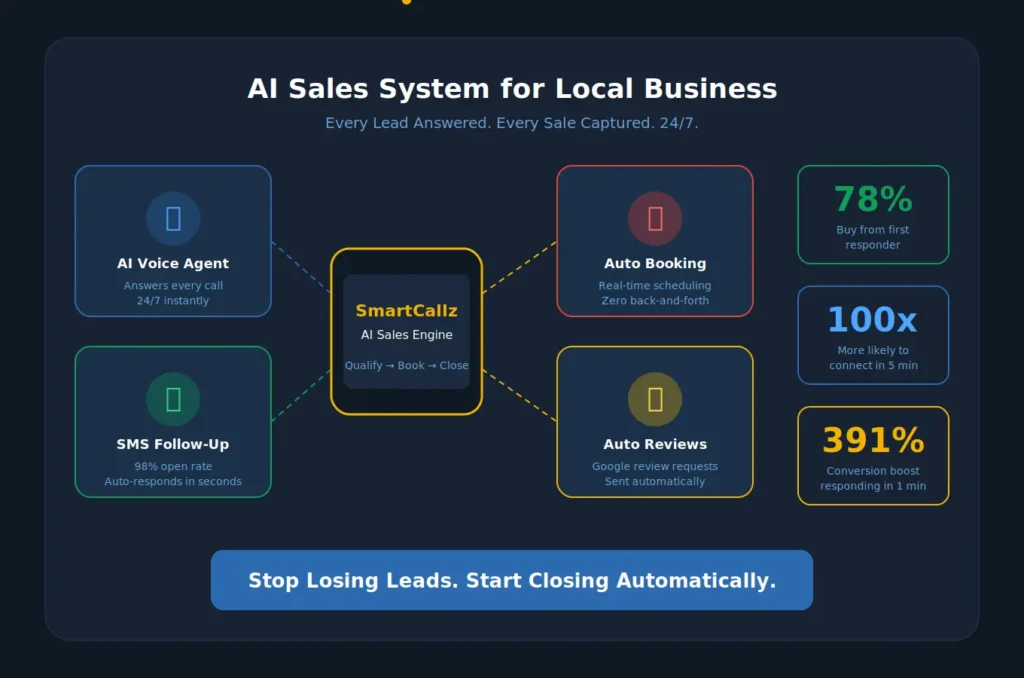Click the '100x' blue statistic

873,319
